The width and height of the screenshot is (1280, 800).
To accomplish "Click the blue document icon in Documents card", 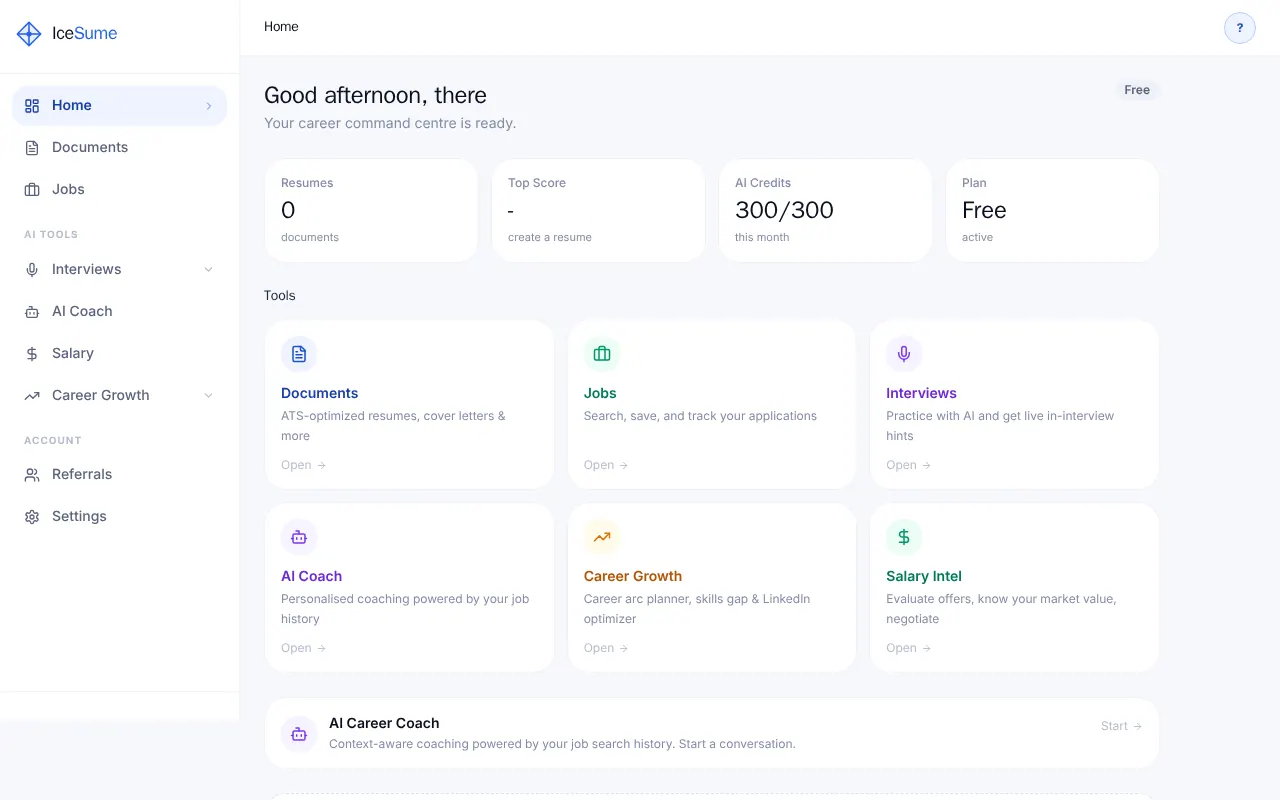I will [x=299, y=354].
